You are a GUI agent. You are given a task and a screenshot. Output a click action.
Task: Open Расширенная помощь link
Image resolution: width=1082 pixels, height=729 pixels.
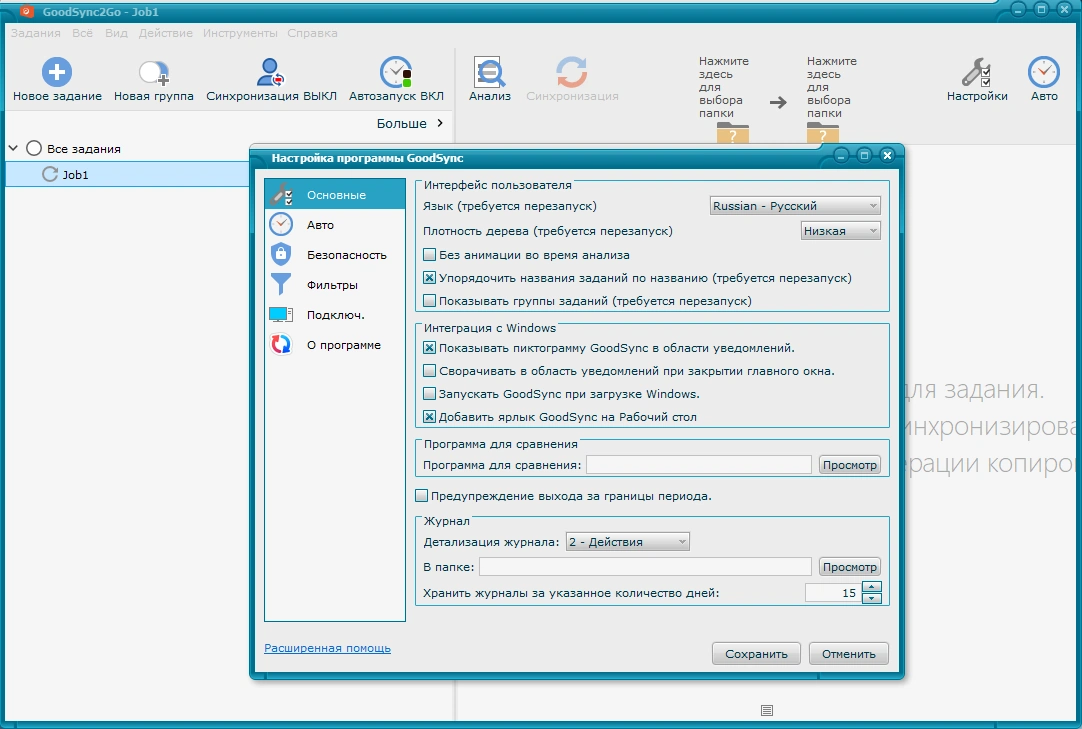327,648
